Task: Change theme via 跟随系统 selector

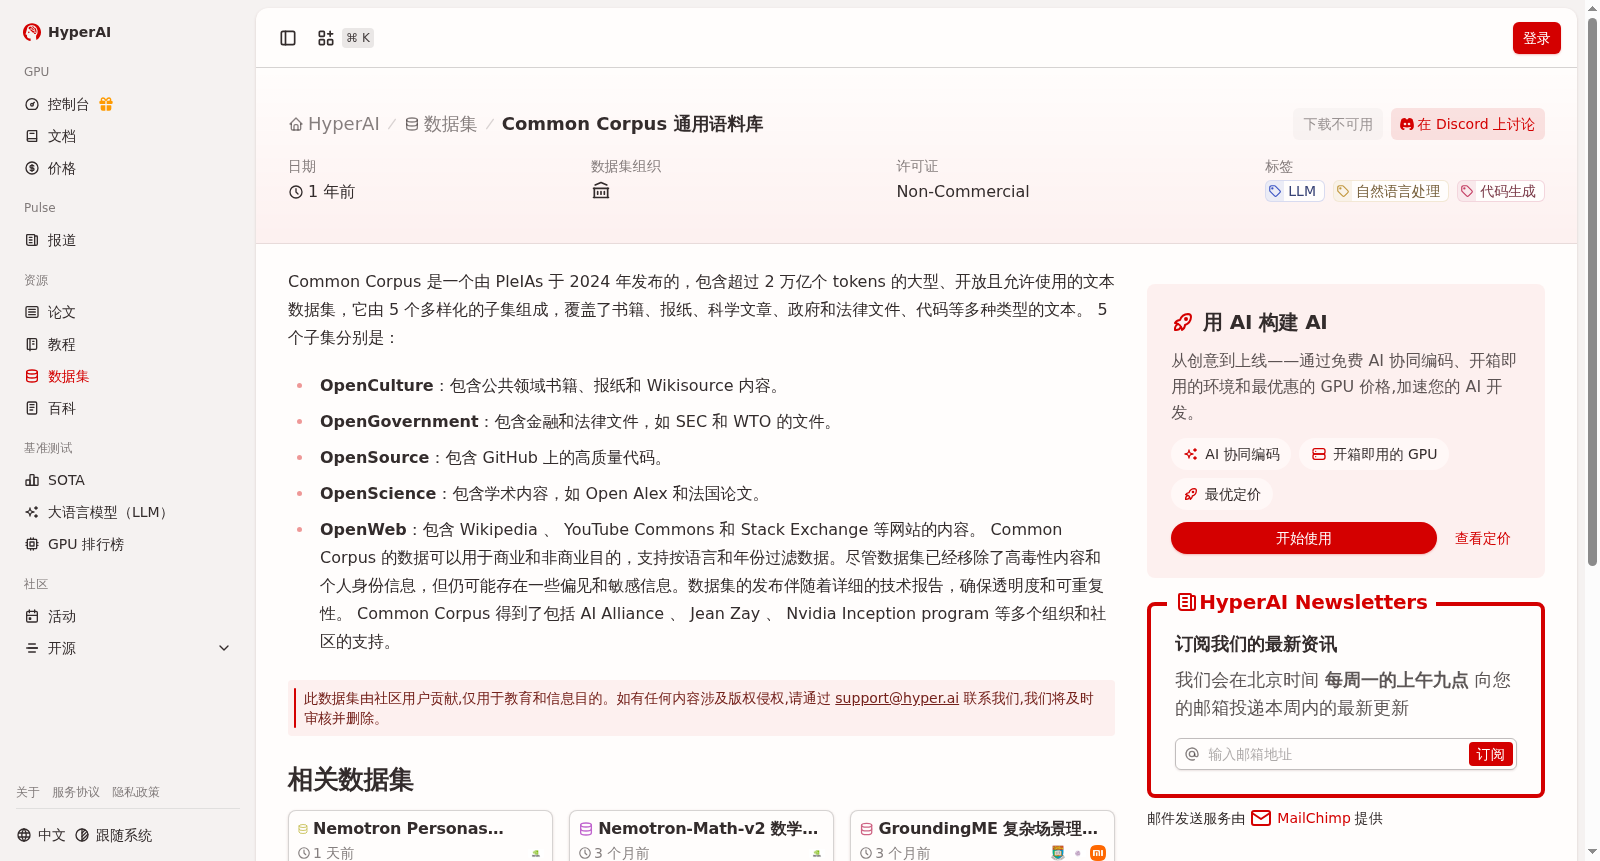Action: 113,835
